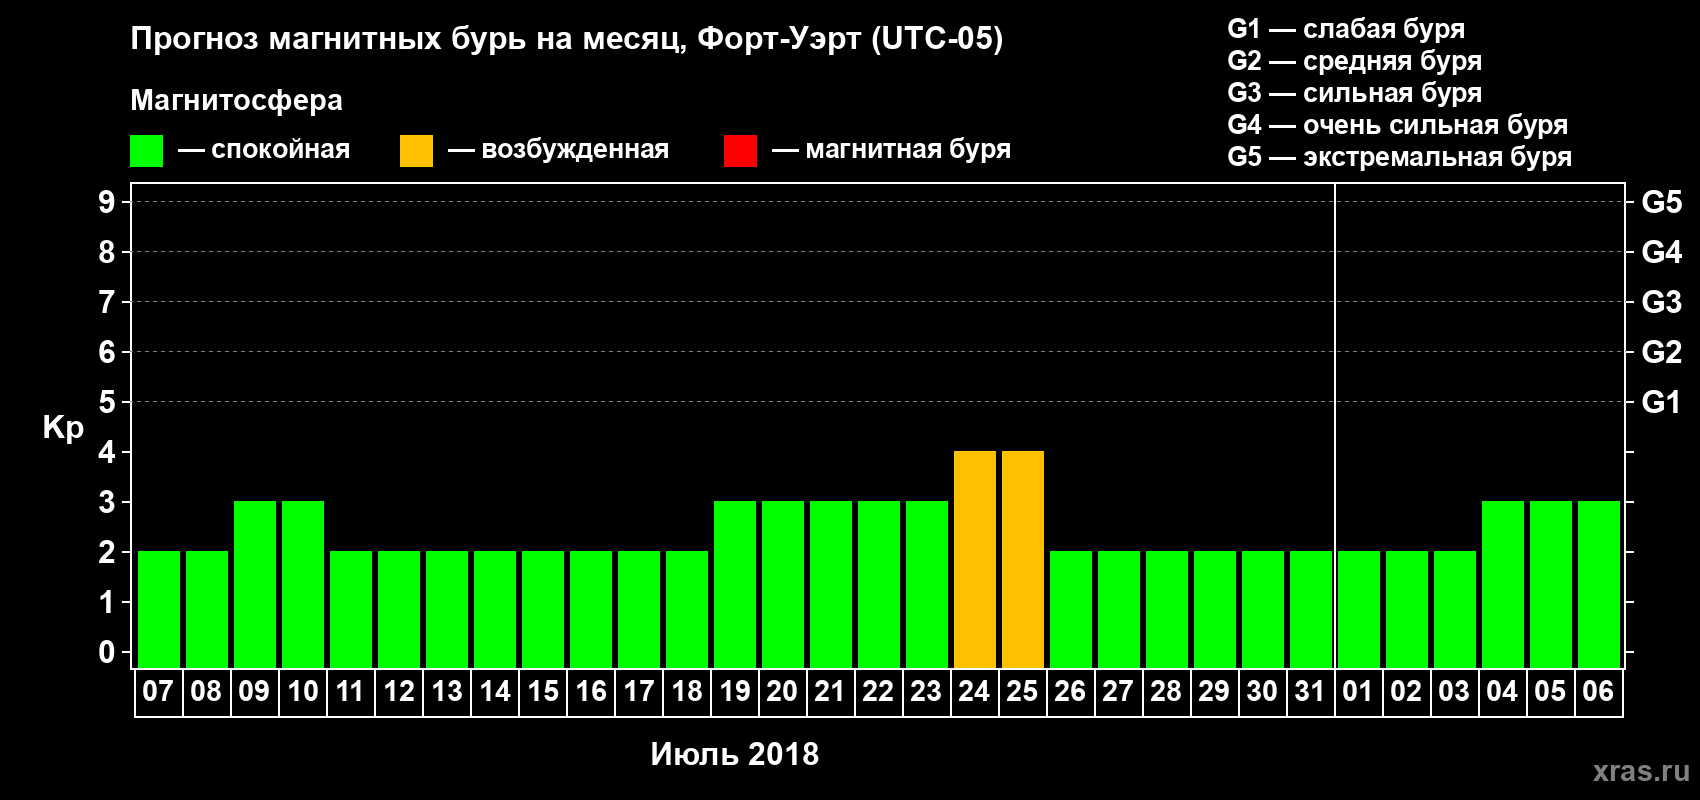This screenshot has height=800, width=1700.
Task: Click the date label 07
Action: click(158, 691)
